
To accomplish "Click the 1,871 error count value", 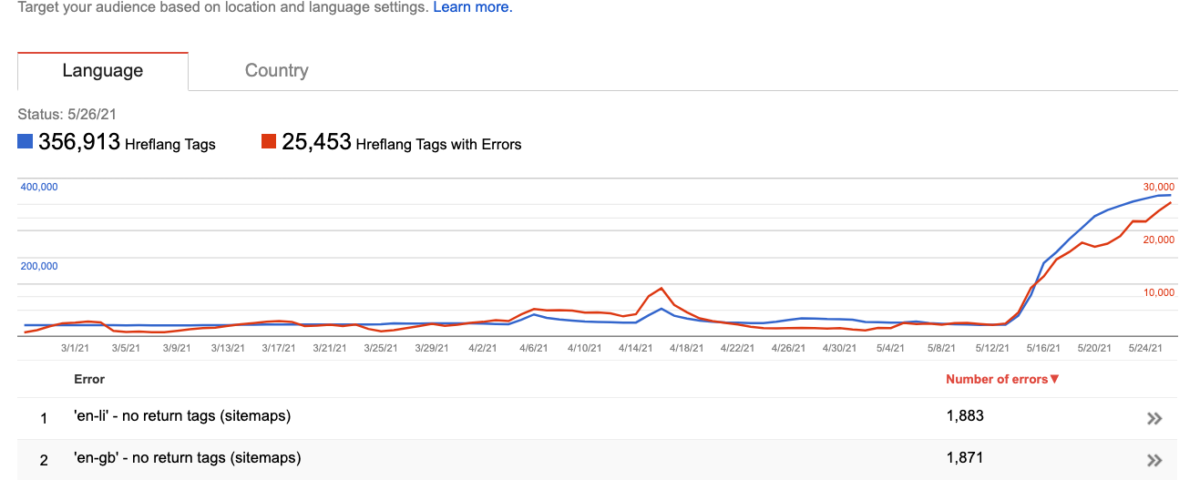I will (965, 457).
